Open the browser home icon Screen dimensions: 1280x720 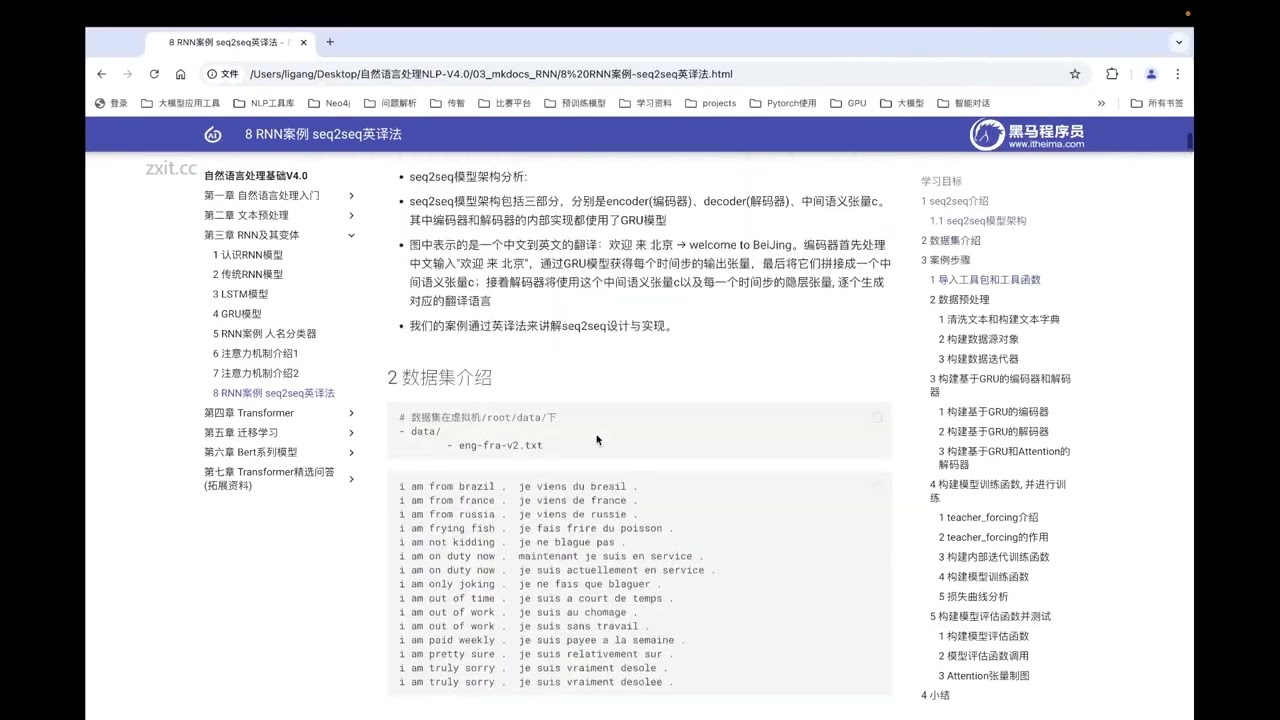[180, 74]
